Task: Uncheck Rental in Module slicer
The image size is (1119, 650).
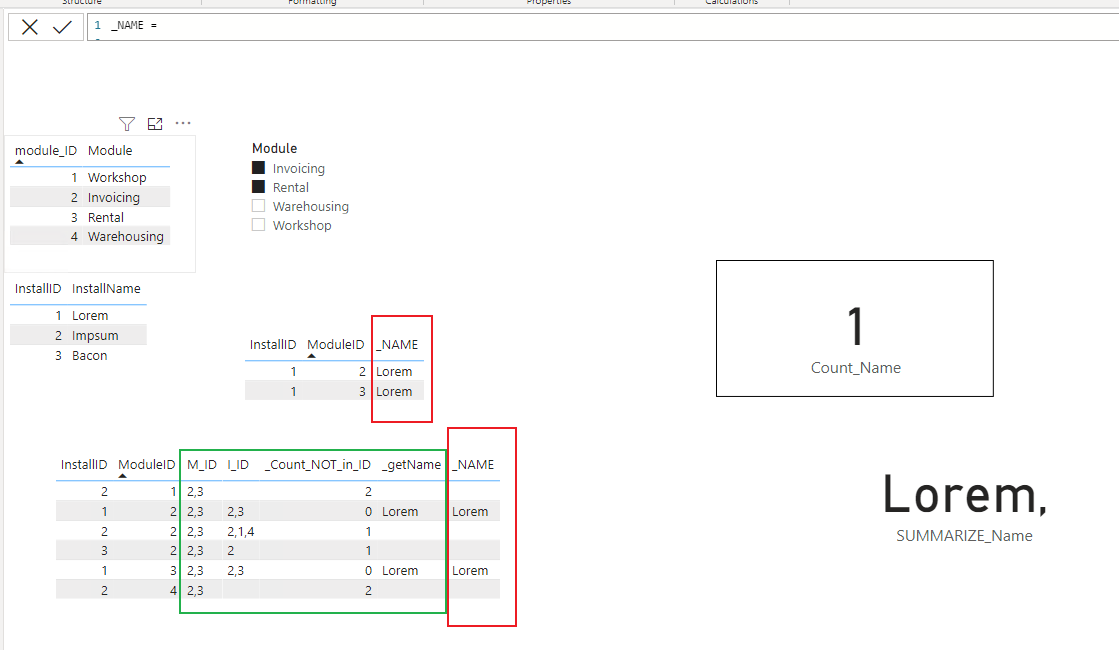Action: [x=258, y=187]
